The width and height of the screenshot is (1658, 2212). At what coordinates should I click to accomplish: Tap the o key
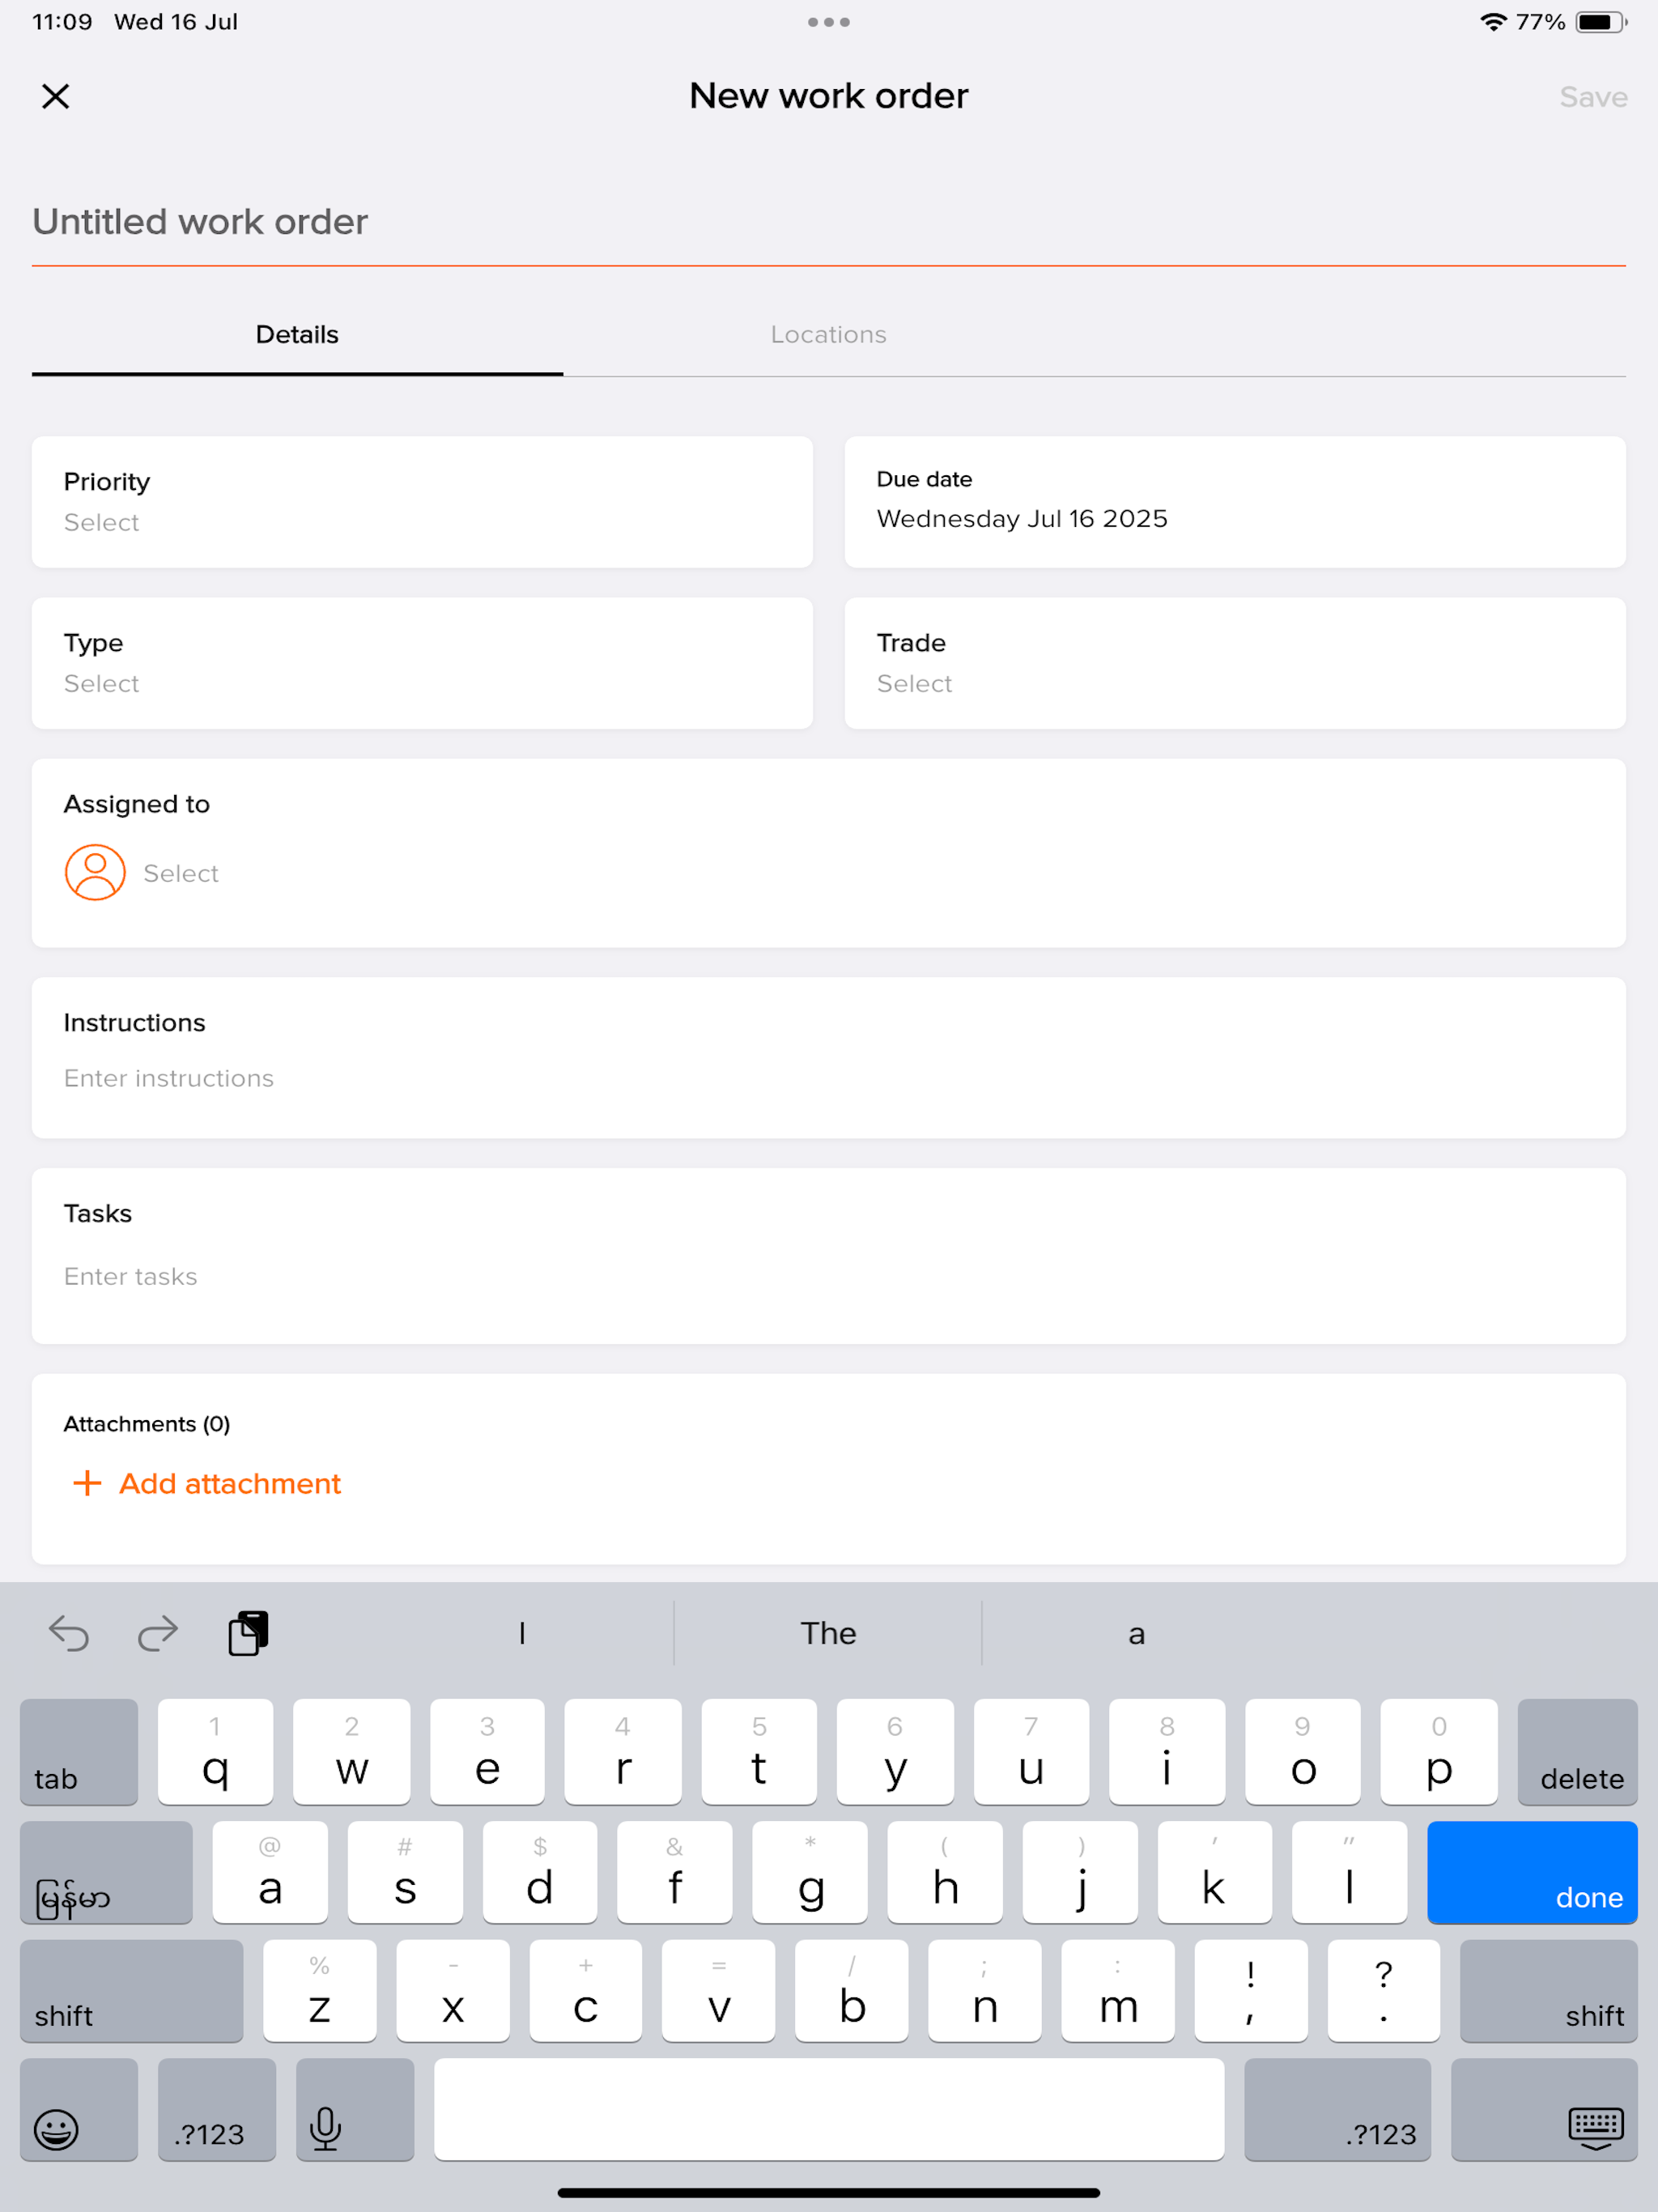(1303, 1751)
